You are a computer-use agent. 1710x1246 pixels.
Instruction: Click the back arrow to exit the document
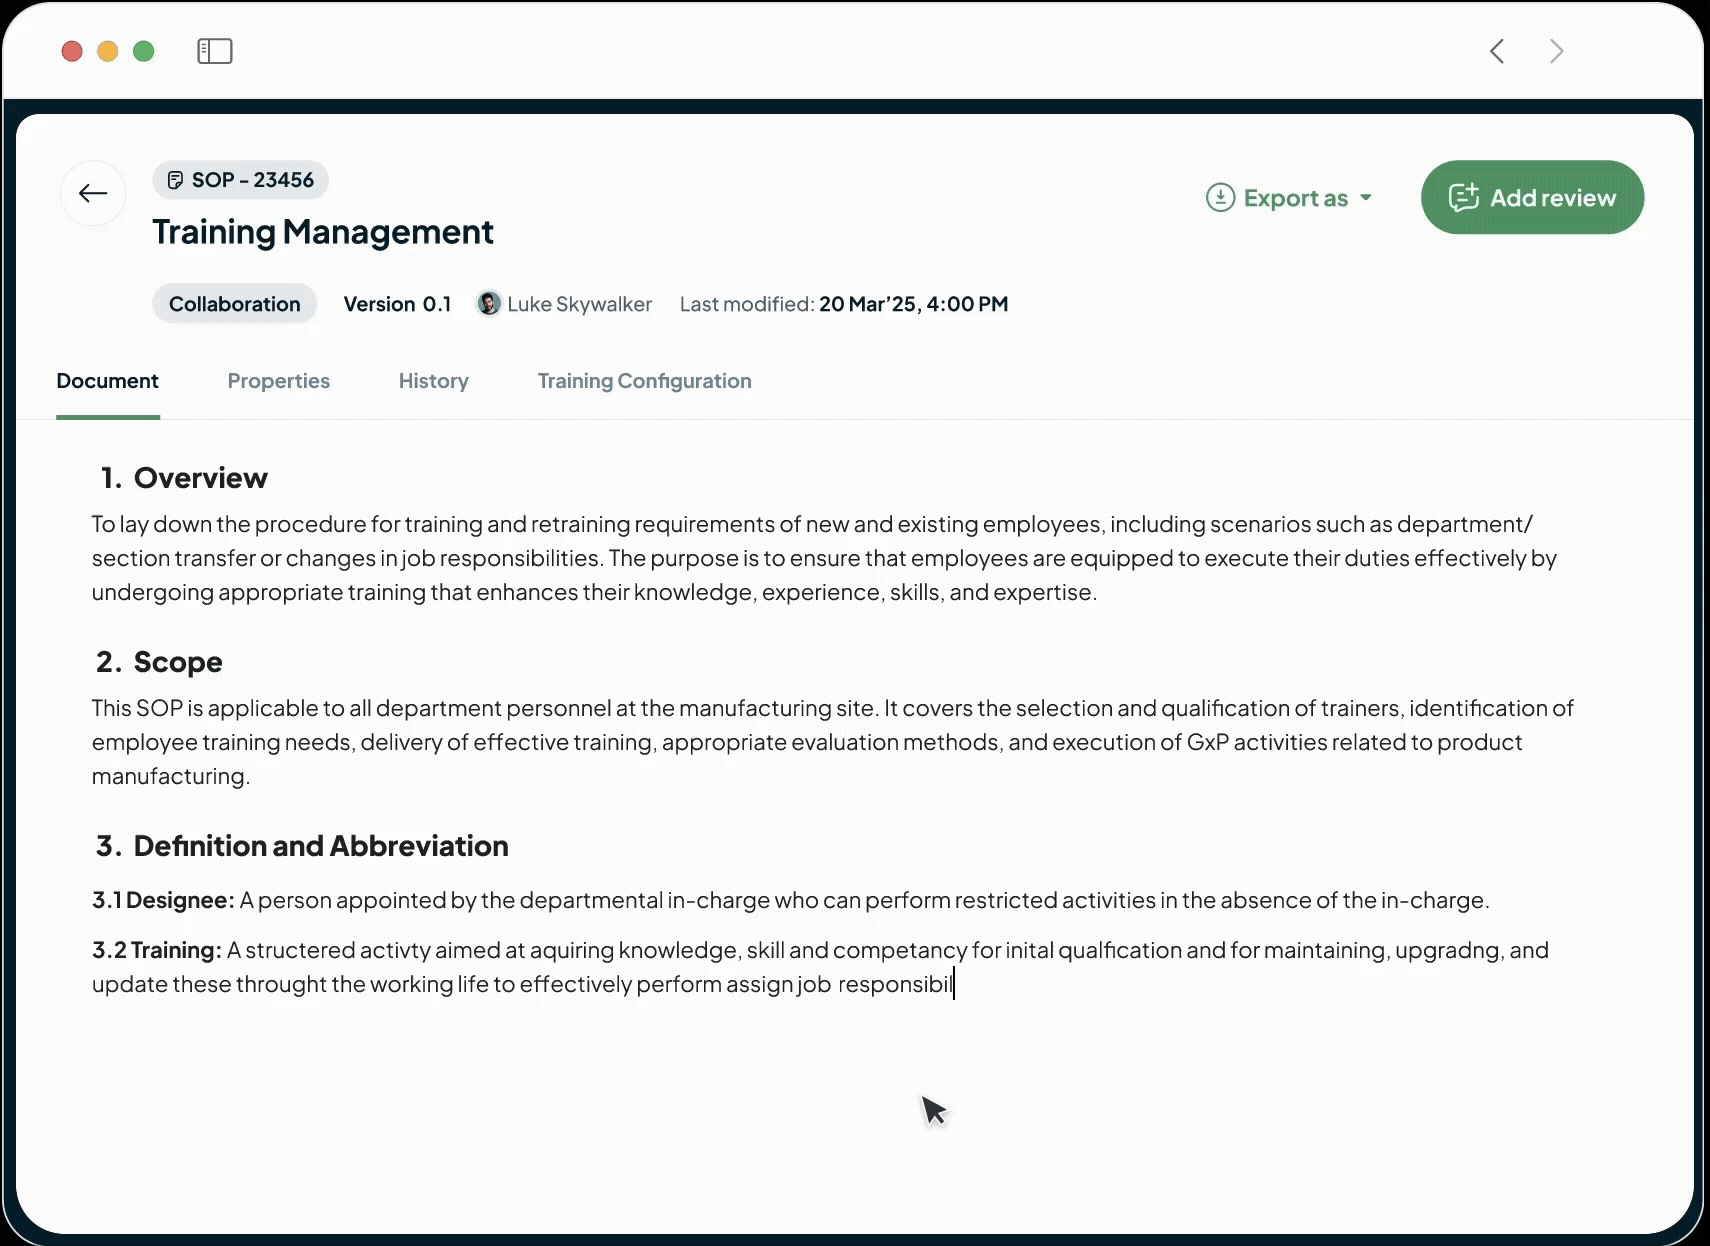pyautogui.click(x=92, y=193)
